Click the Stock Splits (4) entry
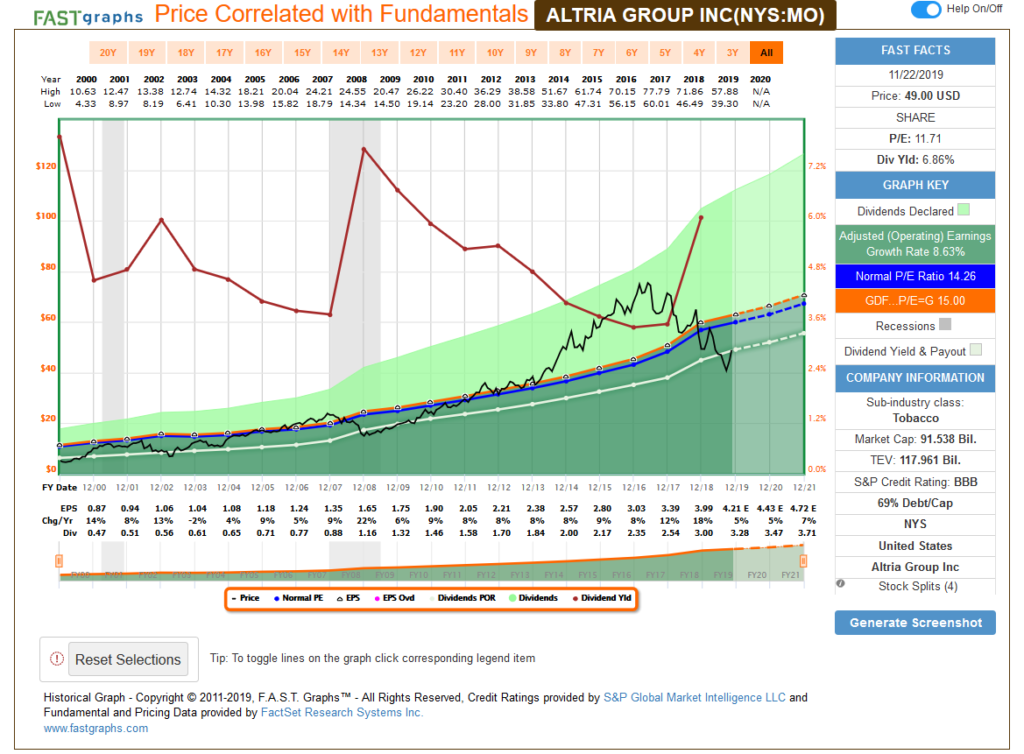The height and width of the screenshot is (754, 1024). point(918,586)
